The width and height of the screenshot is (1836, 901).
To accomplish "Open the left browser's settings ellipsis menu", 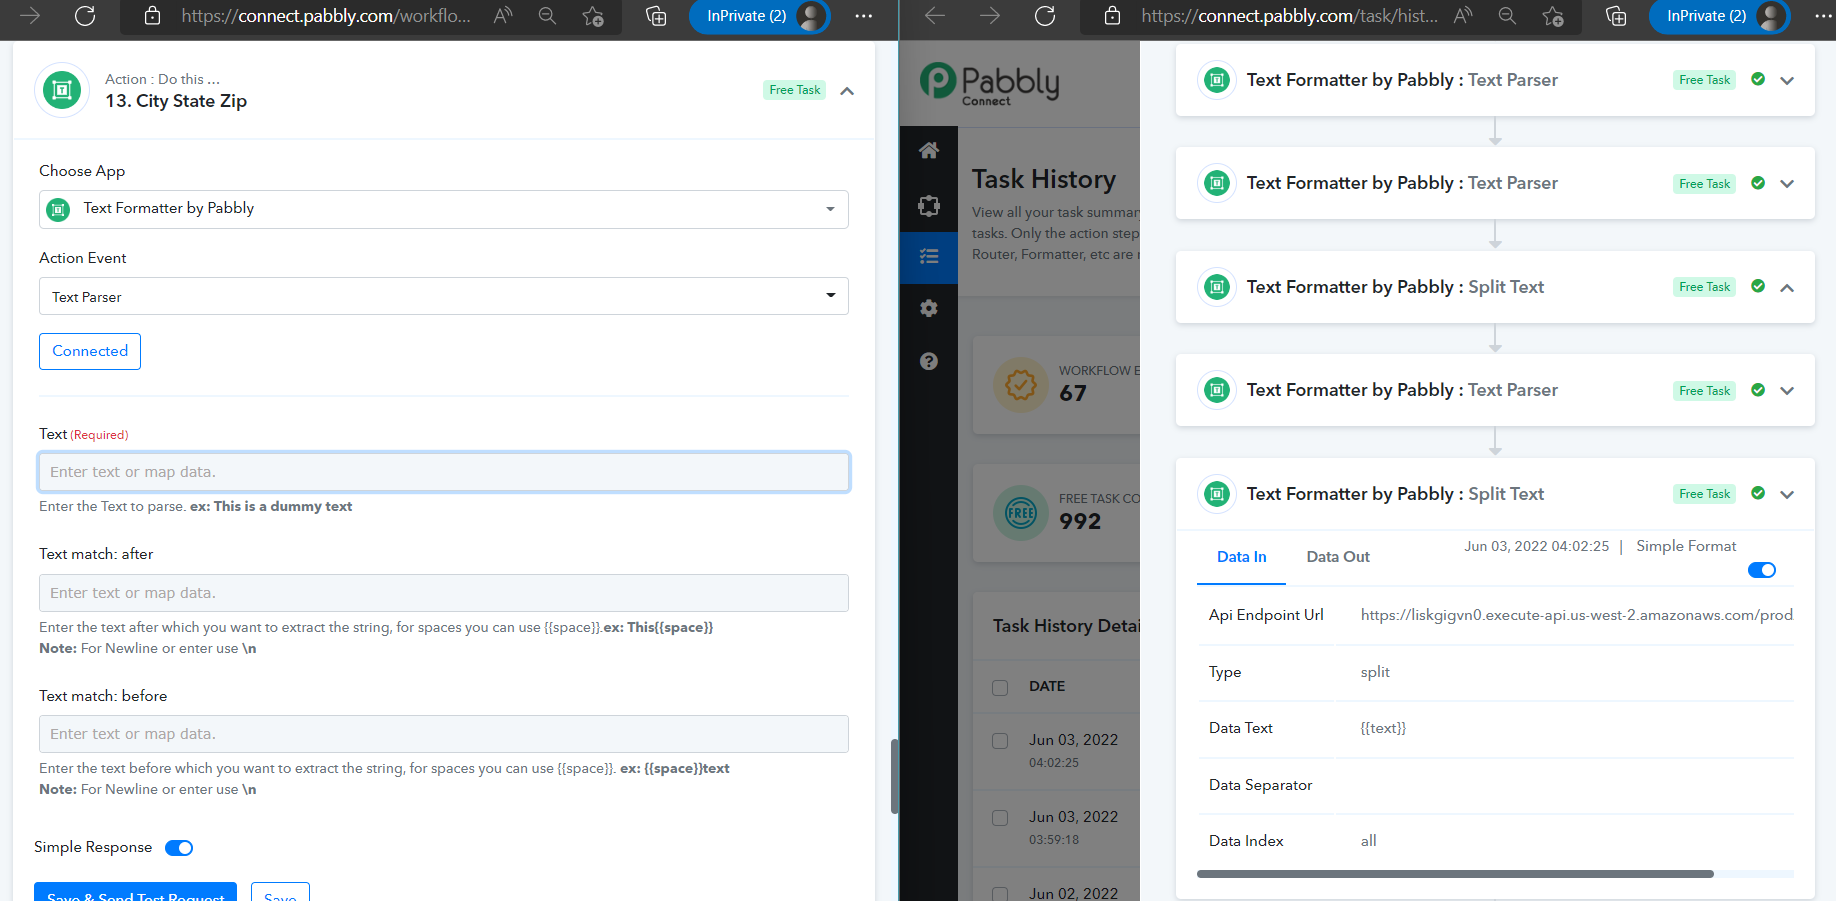I will [864, 16].
